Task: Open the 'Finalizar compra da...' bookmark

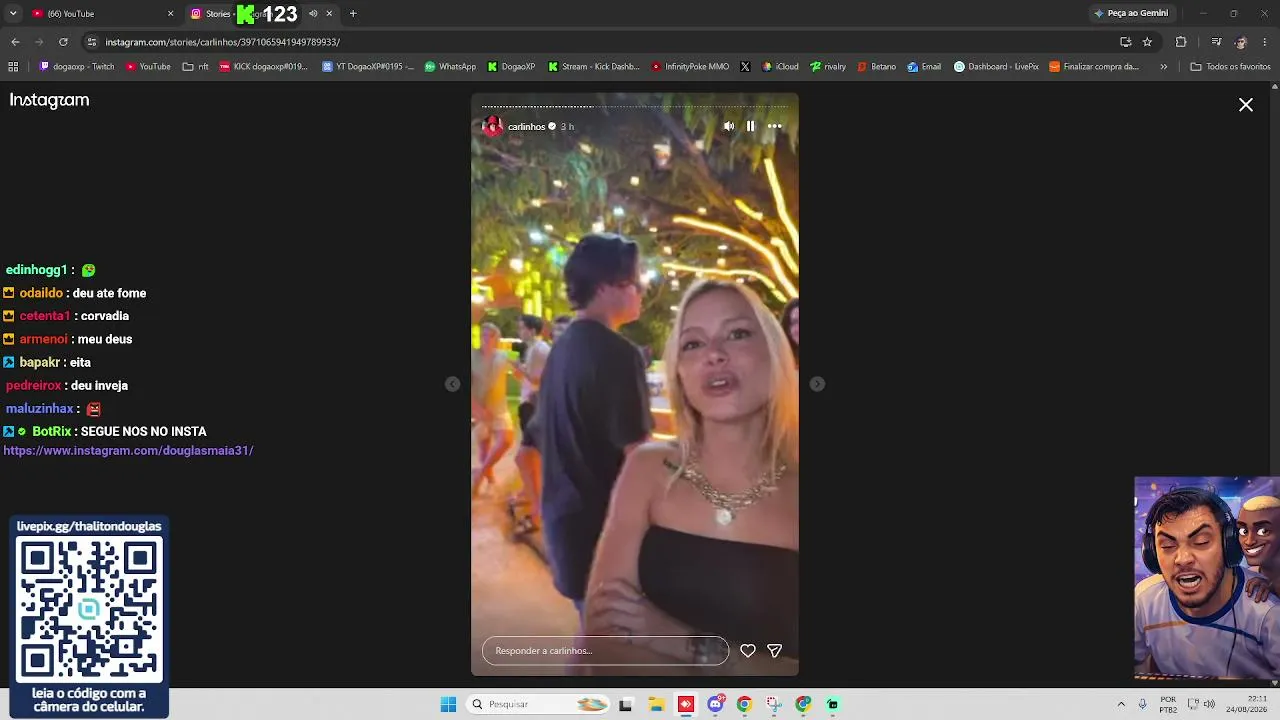Action: 1094,67
